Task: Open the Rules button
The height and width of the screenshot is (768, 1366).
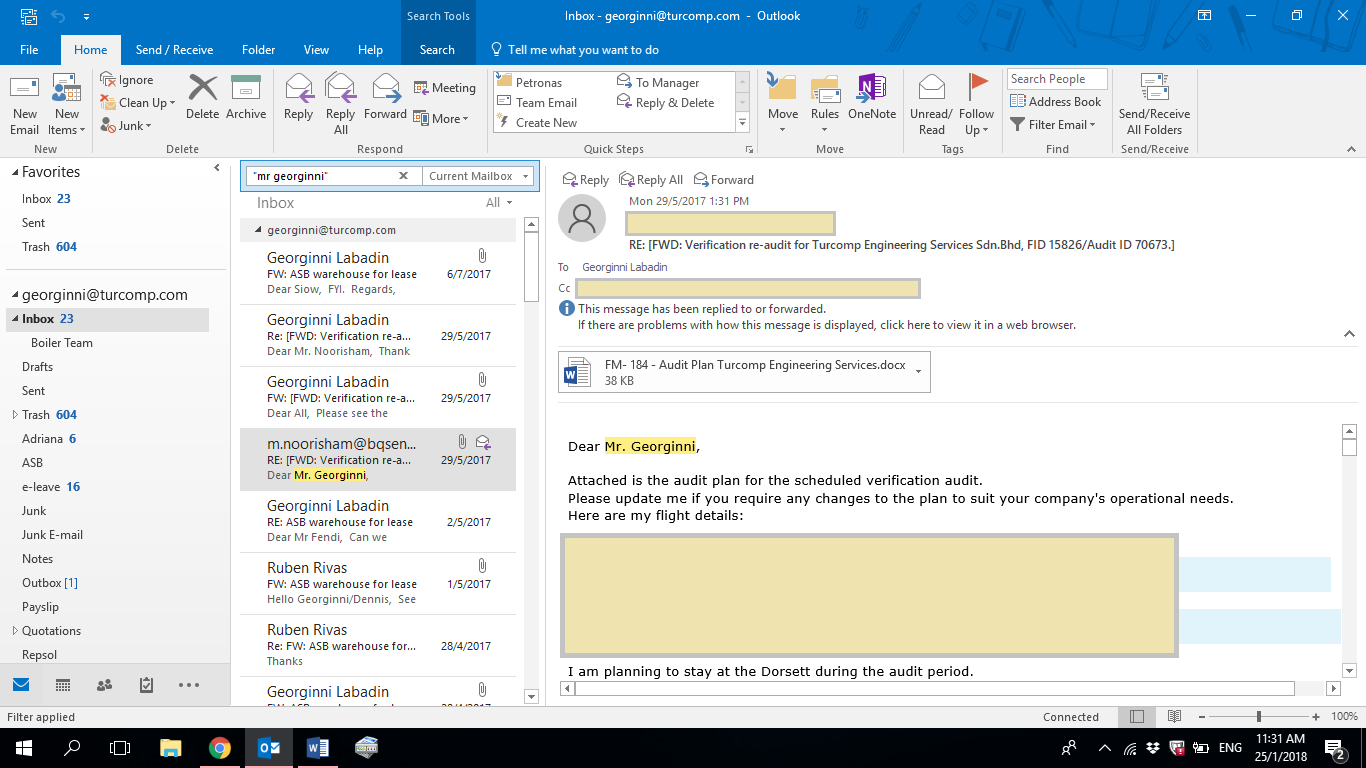Action: (825, 104)
